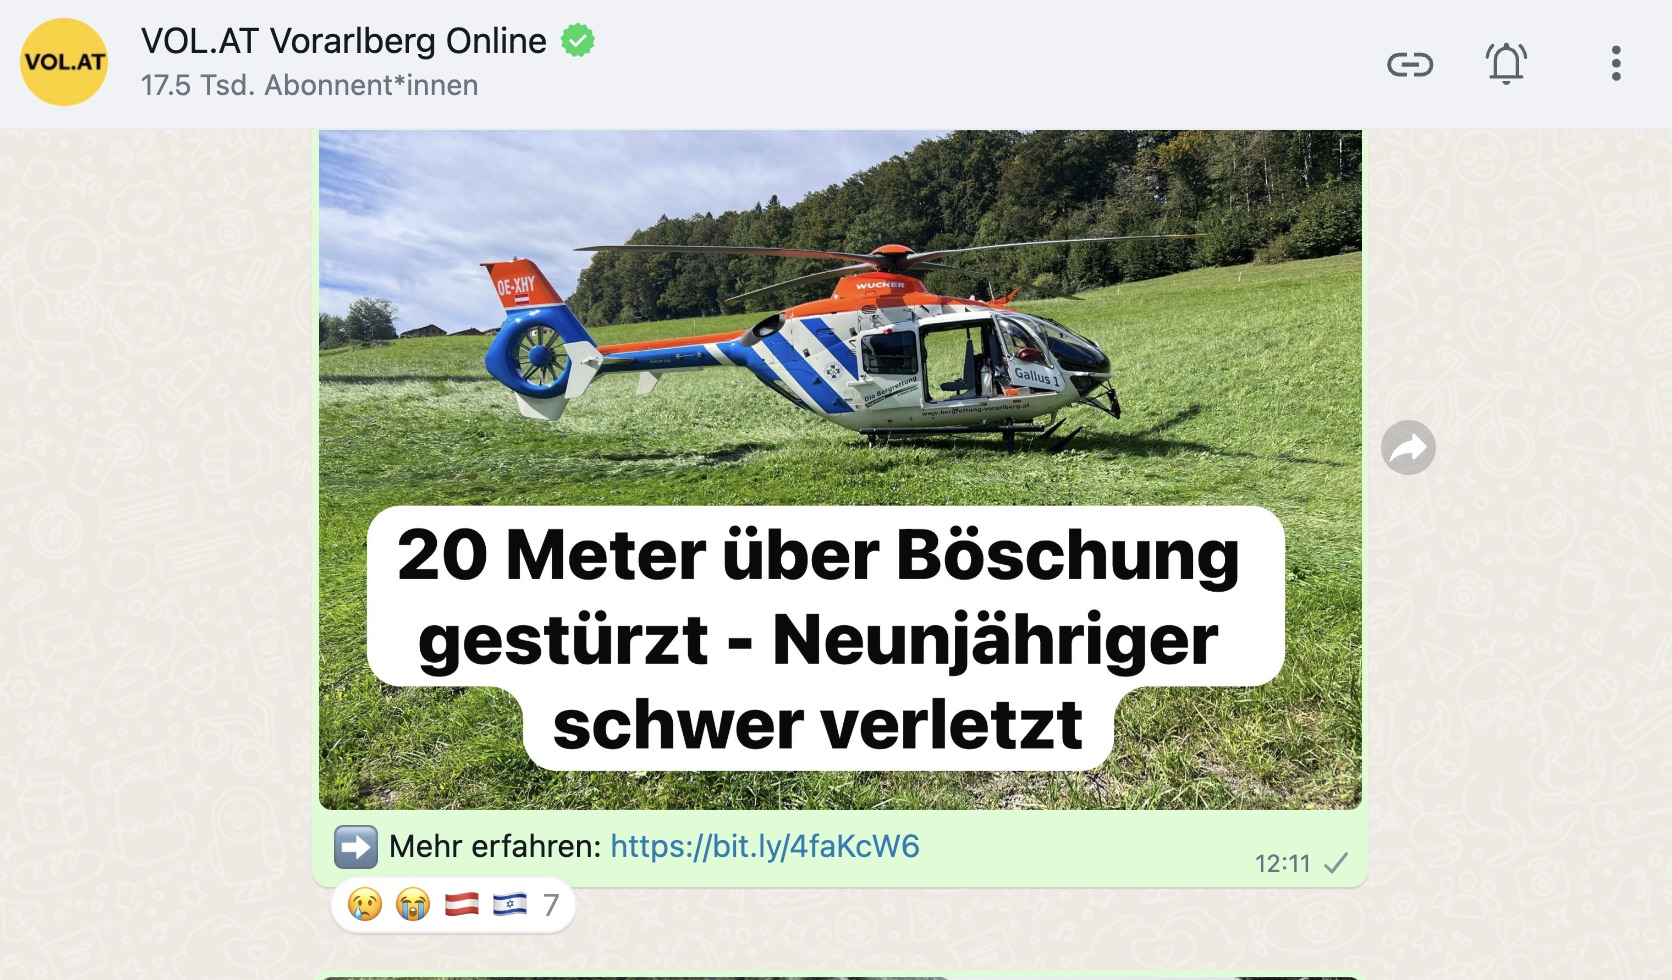Click the VOL.AT channel avatar

[64, 62]
